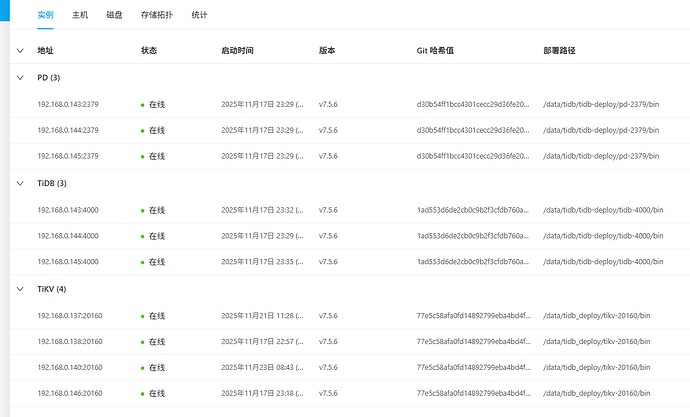Collapse all groups via header chevron
Viewport: 690px width, 417px height.
(x=20, y=51)
